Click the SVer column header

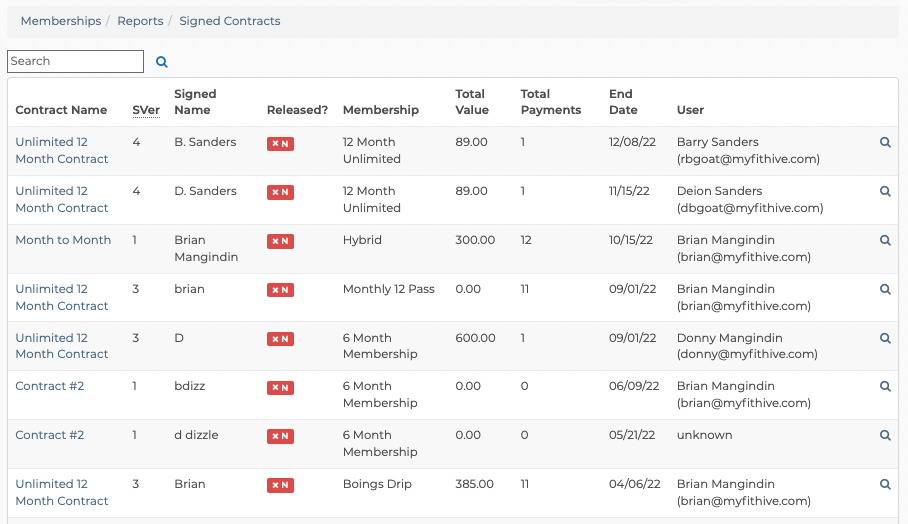click(146, 110)
